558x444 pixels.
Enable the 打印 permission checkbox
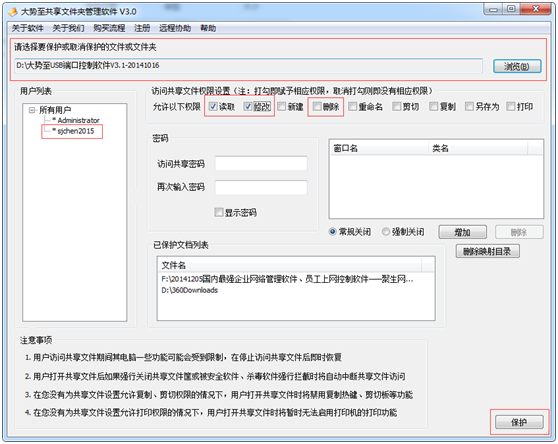click(511, 106)
